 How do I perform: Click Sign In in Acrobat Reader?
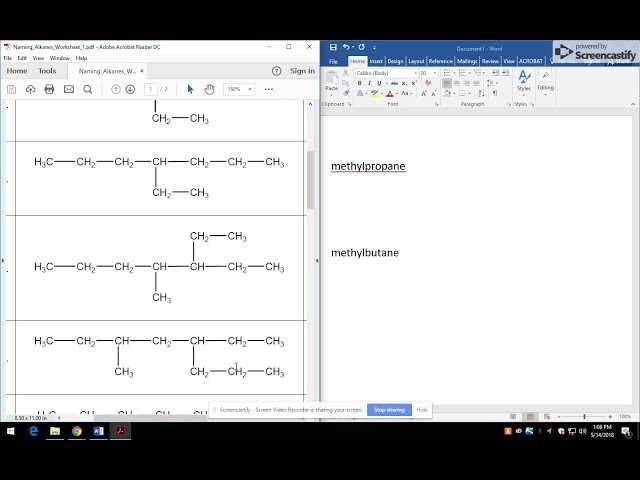coord(302,71)
